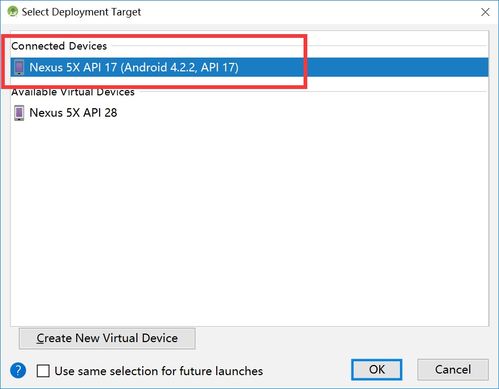Click the 'Select Deployment Target' title bar text
The image size is (499, 389).
81,12
